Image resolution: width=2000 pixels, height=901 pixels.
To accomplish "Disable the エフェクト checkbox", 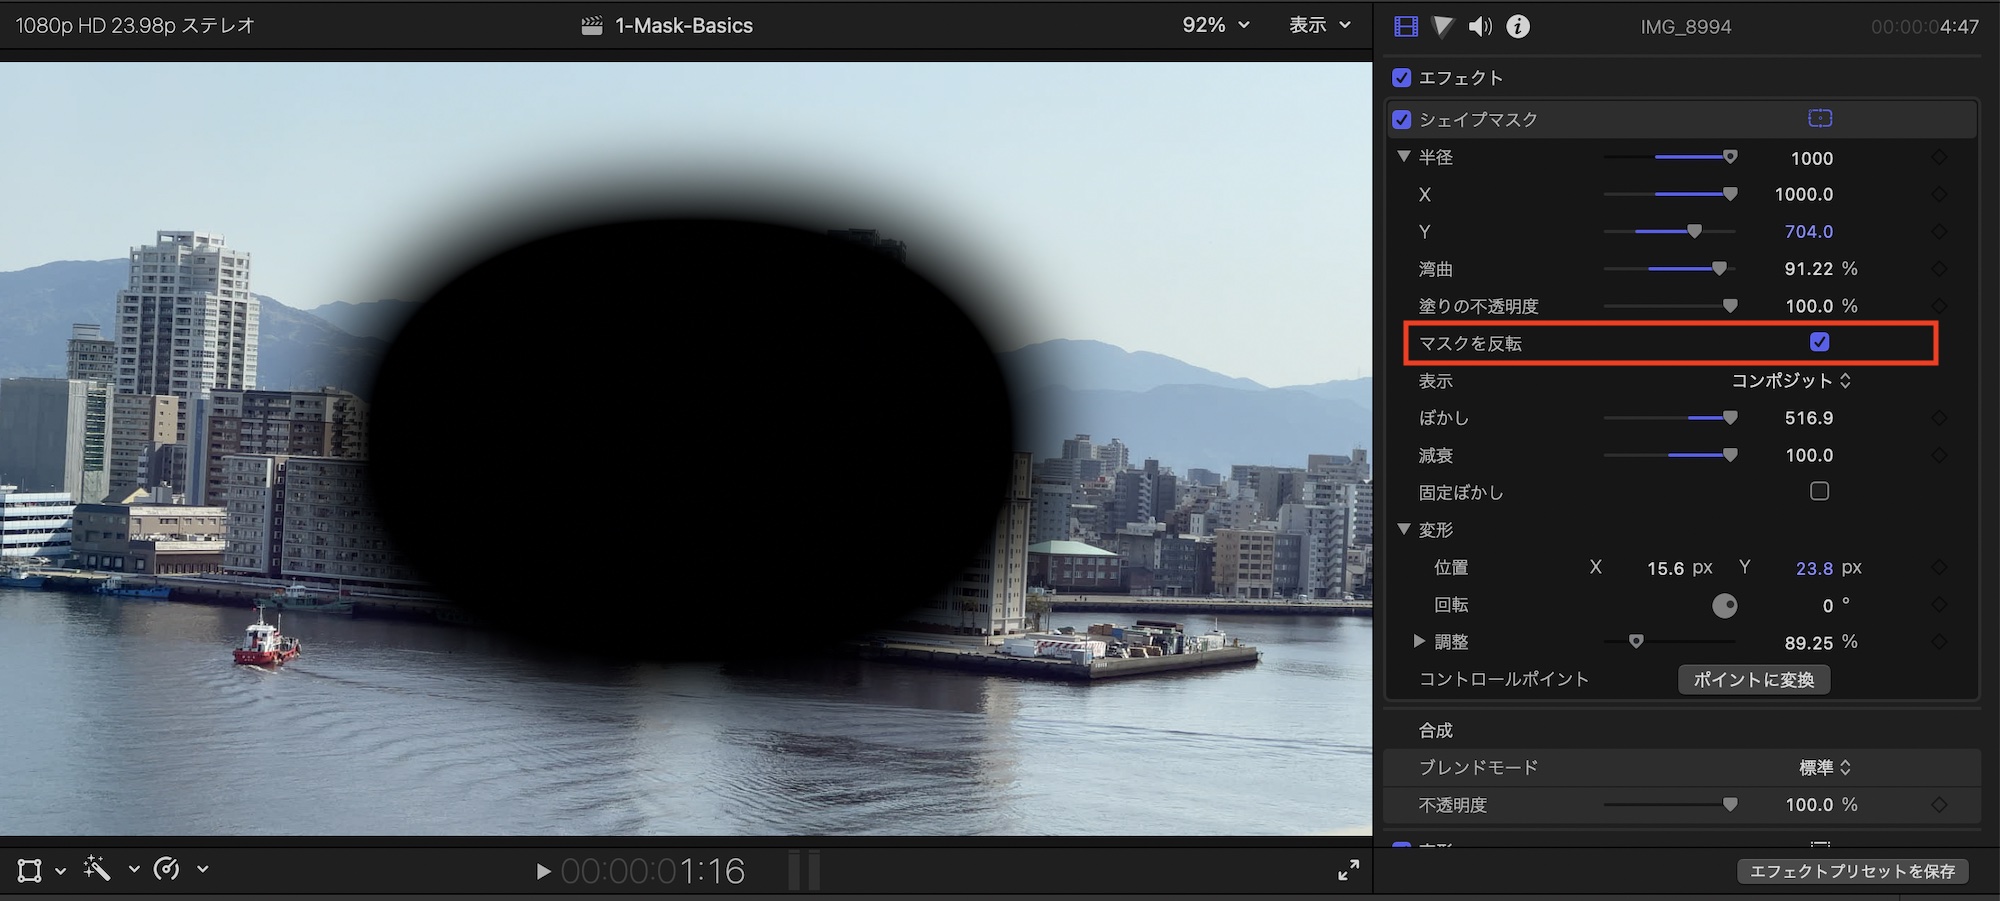I will click(x=1402, y=78).
